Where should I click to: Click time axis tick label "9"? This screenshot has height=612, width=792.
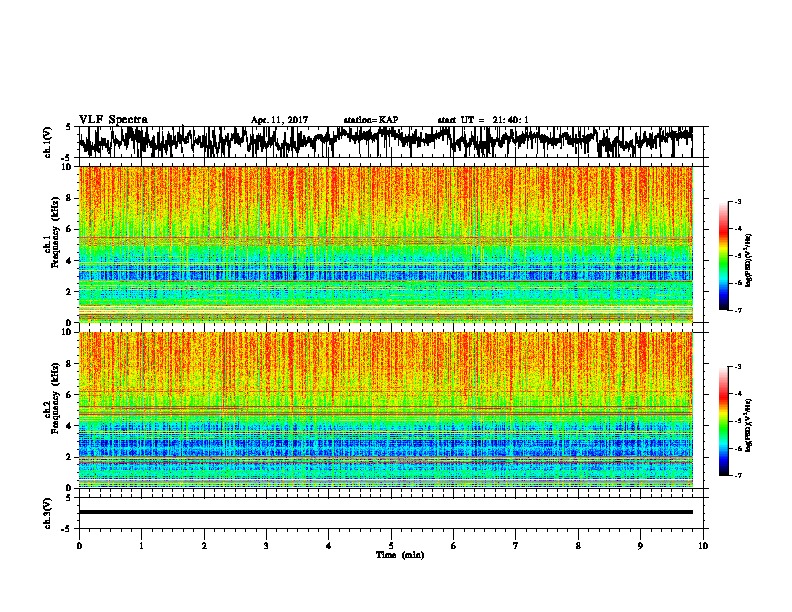(x=640, y=546)
